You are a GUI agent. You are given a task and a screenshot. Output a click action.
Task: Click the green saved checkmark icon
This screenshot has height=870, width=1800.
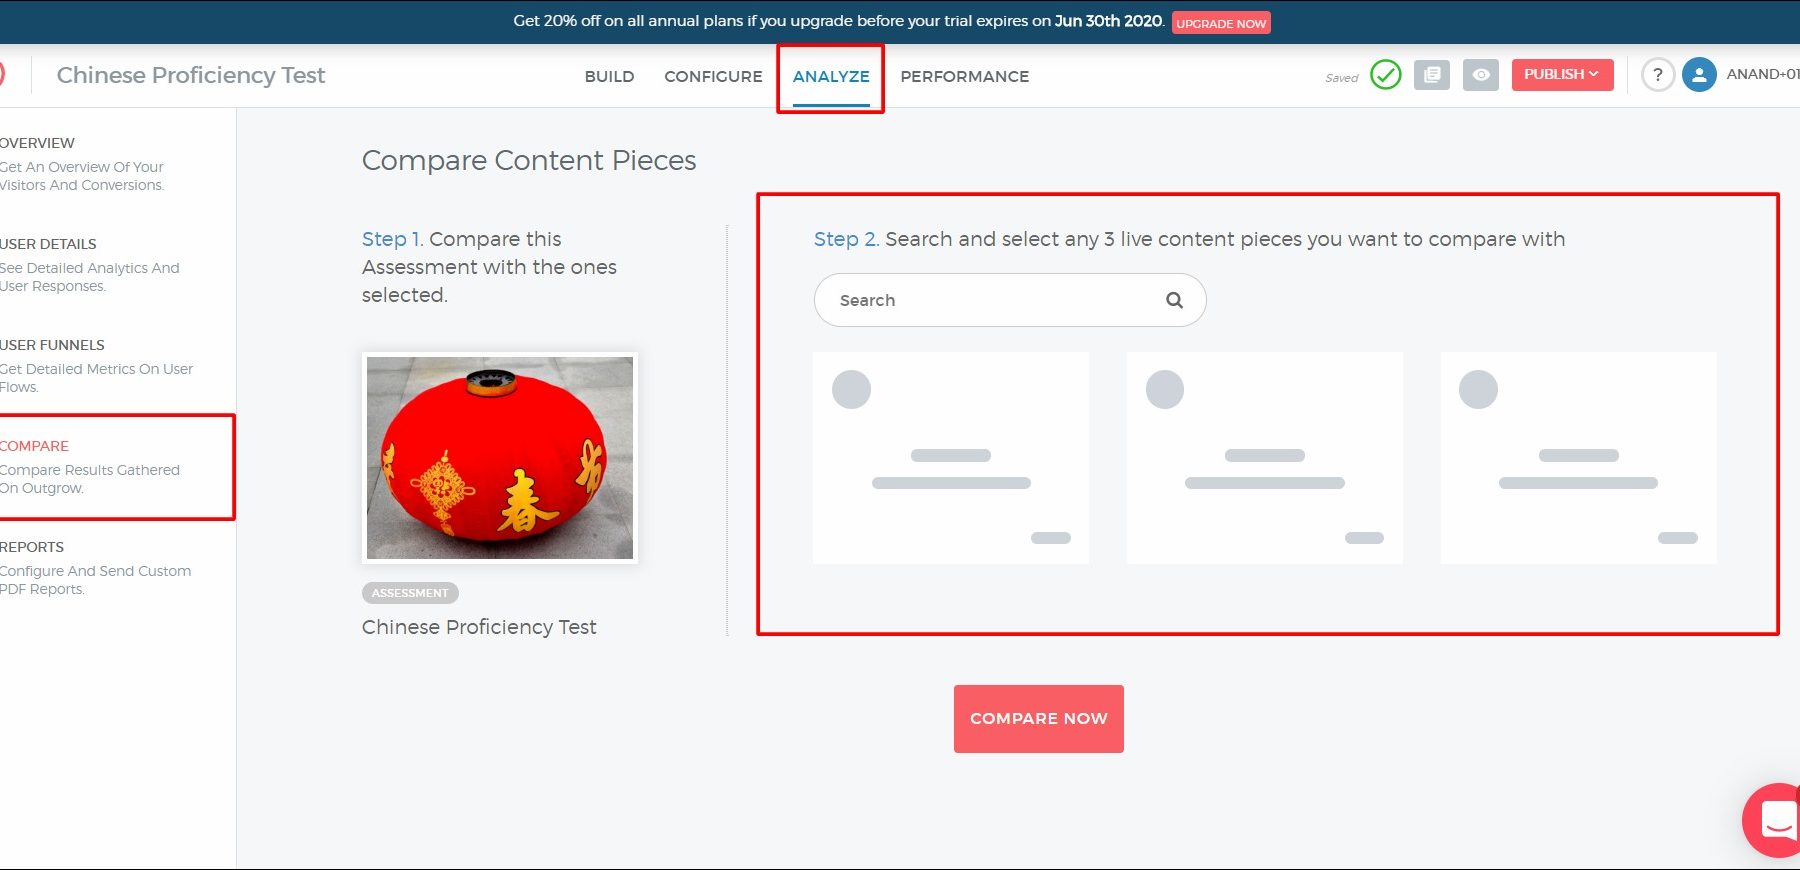point(1385,75)
